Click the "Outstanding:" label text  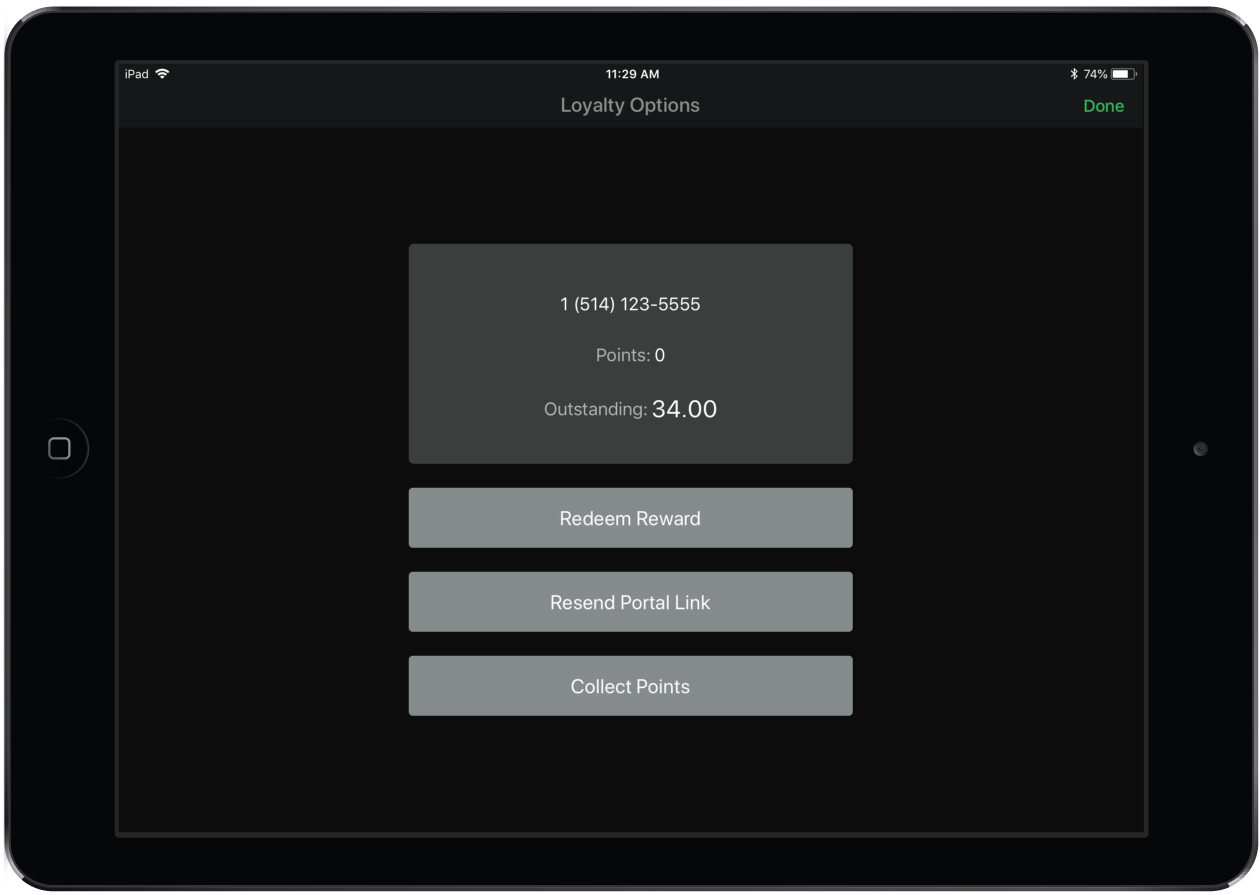point(595,409)
